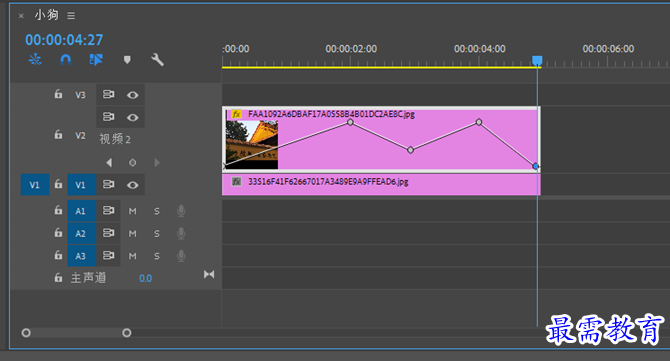This screenshot has height=361, width=670.
Task: Click the fx badge on FAA1092A clip
Action: (x=236, y=114)
